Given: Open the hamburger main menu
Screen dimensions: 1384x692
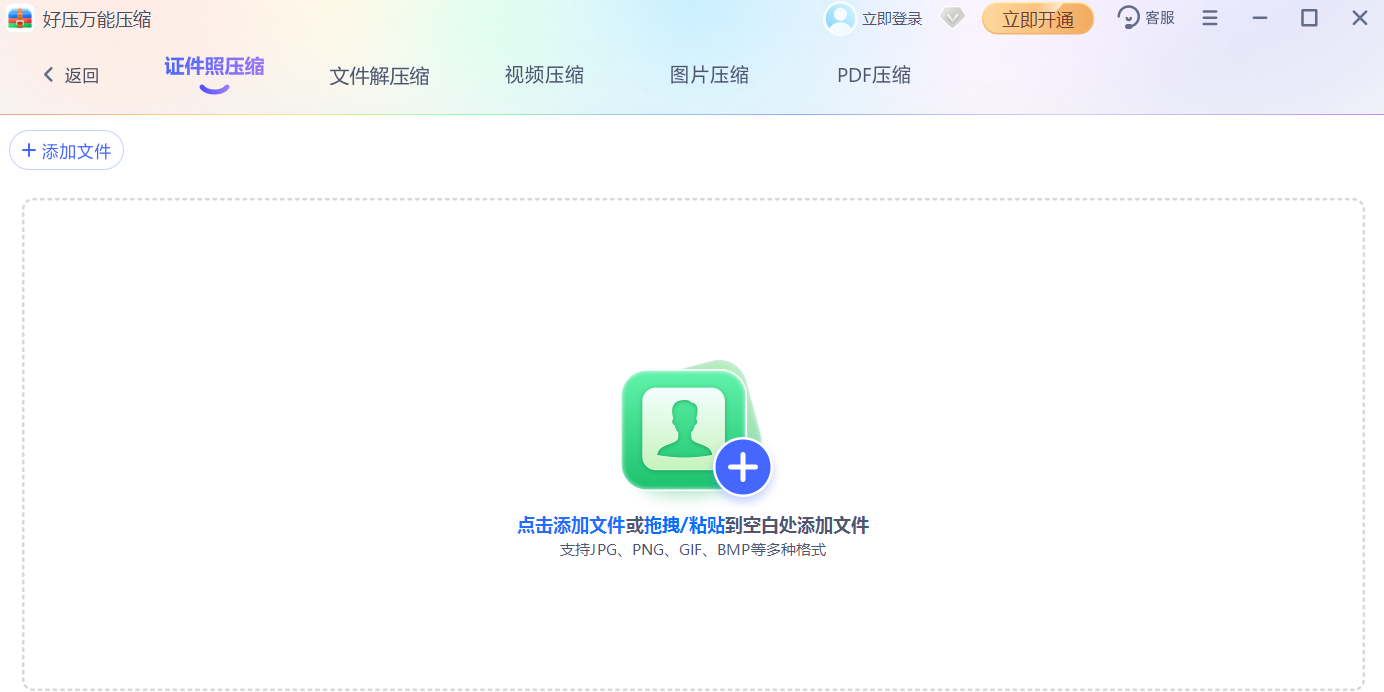Looking at the screenshot, I should click(1210, 18).
